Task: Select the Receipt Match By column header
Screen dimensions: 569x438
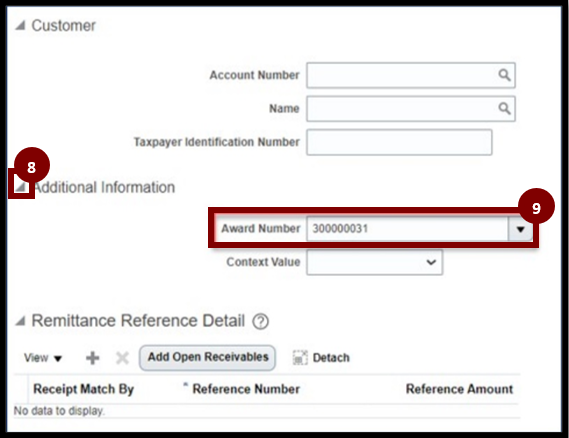Action: point(84,389)
